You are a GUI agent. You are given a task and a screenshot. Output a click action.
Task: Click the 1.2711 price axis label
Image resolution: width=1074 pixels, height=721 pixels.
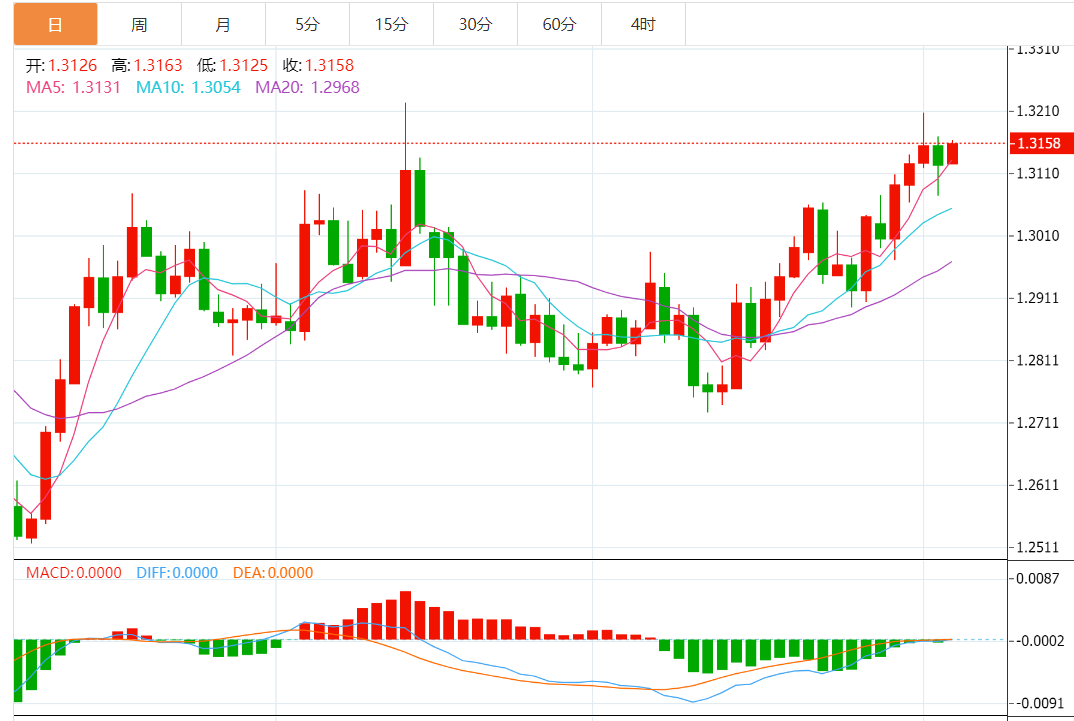pos(1038,422)
